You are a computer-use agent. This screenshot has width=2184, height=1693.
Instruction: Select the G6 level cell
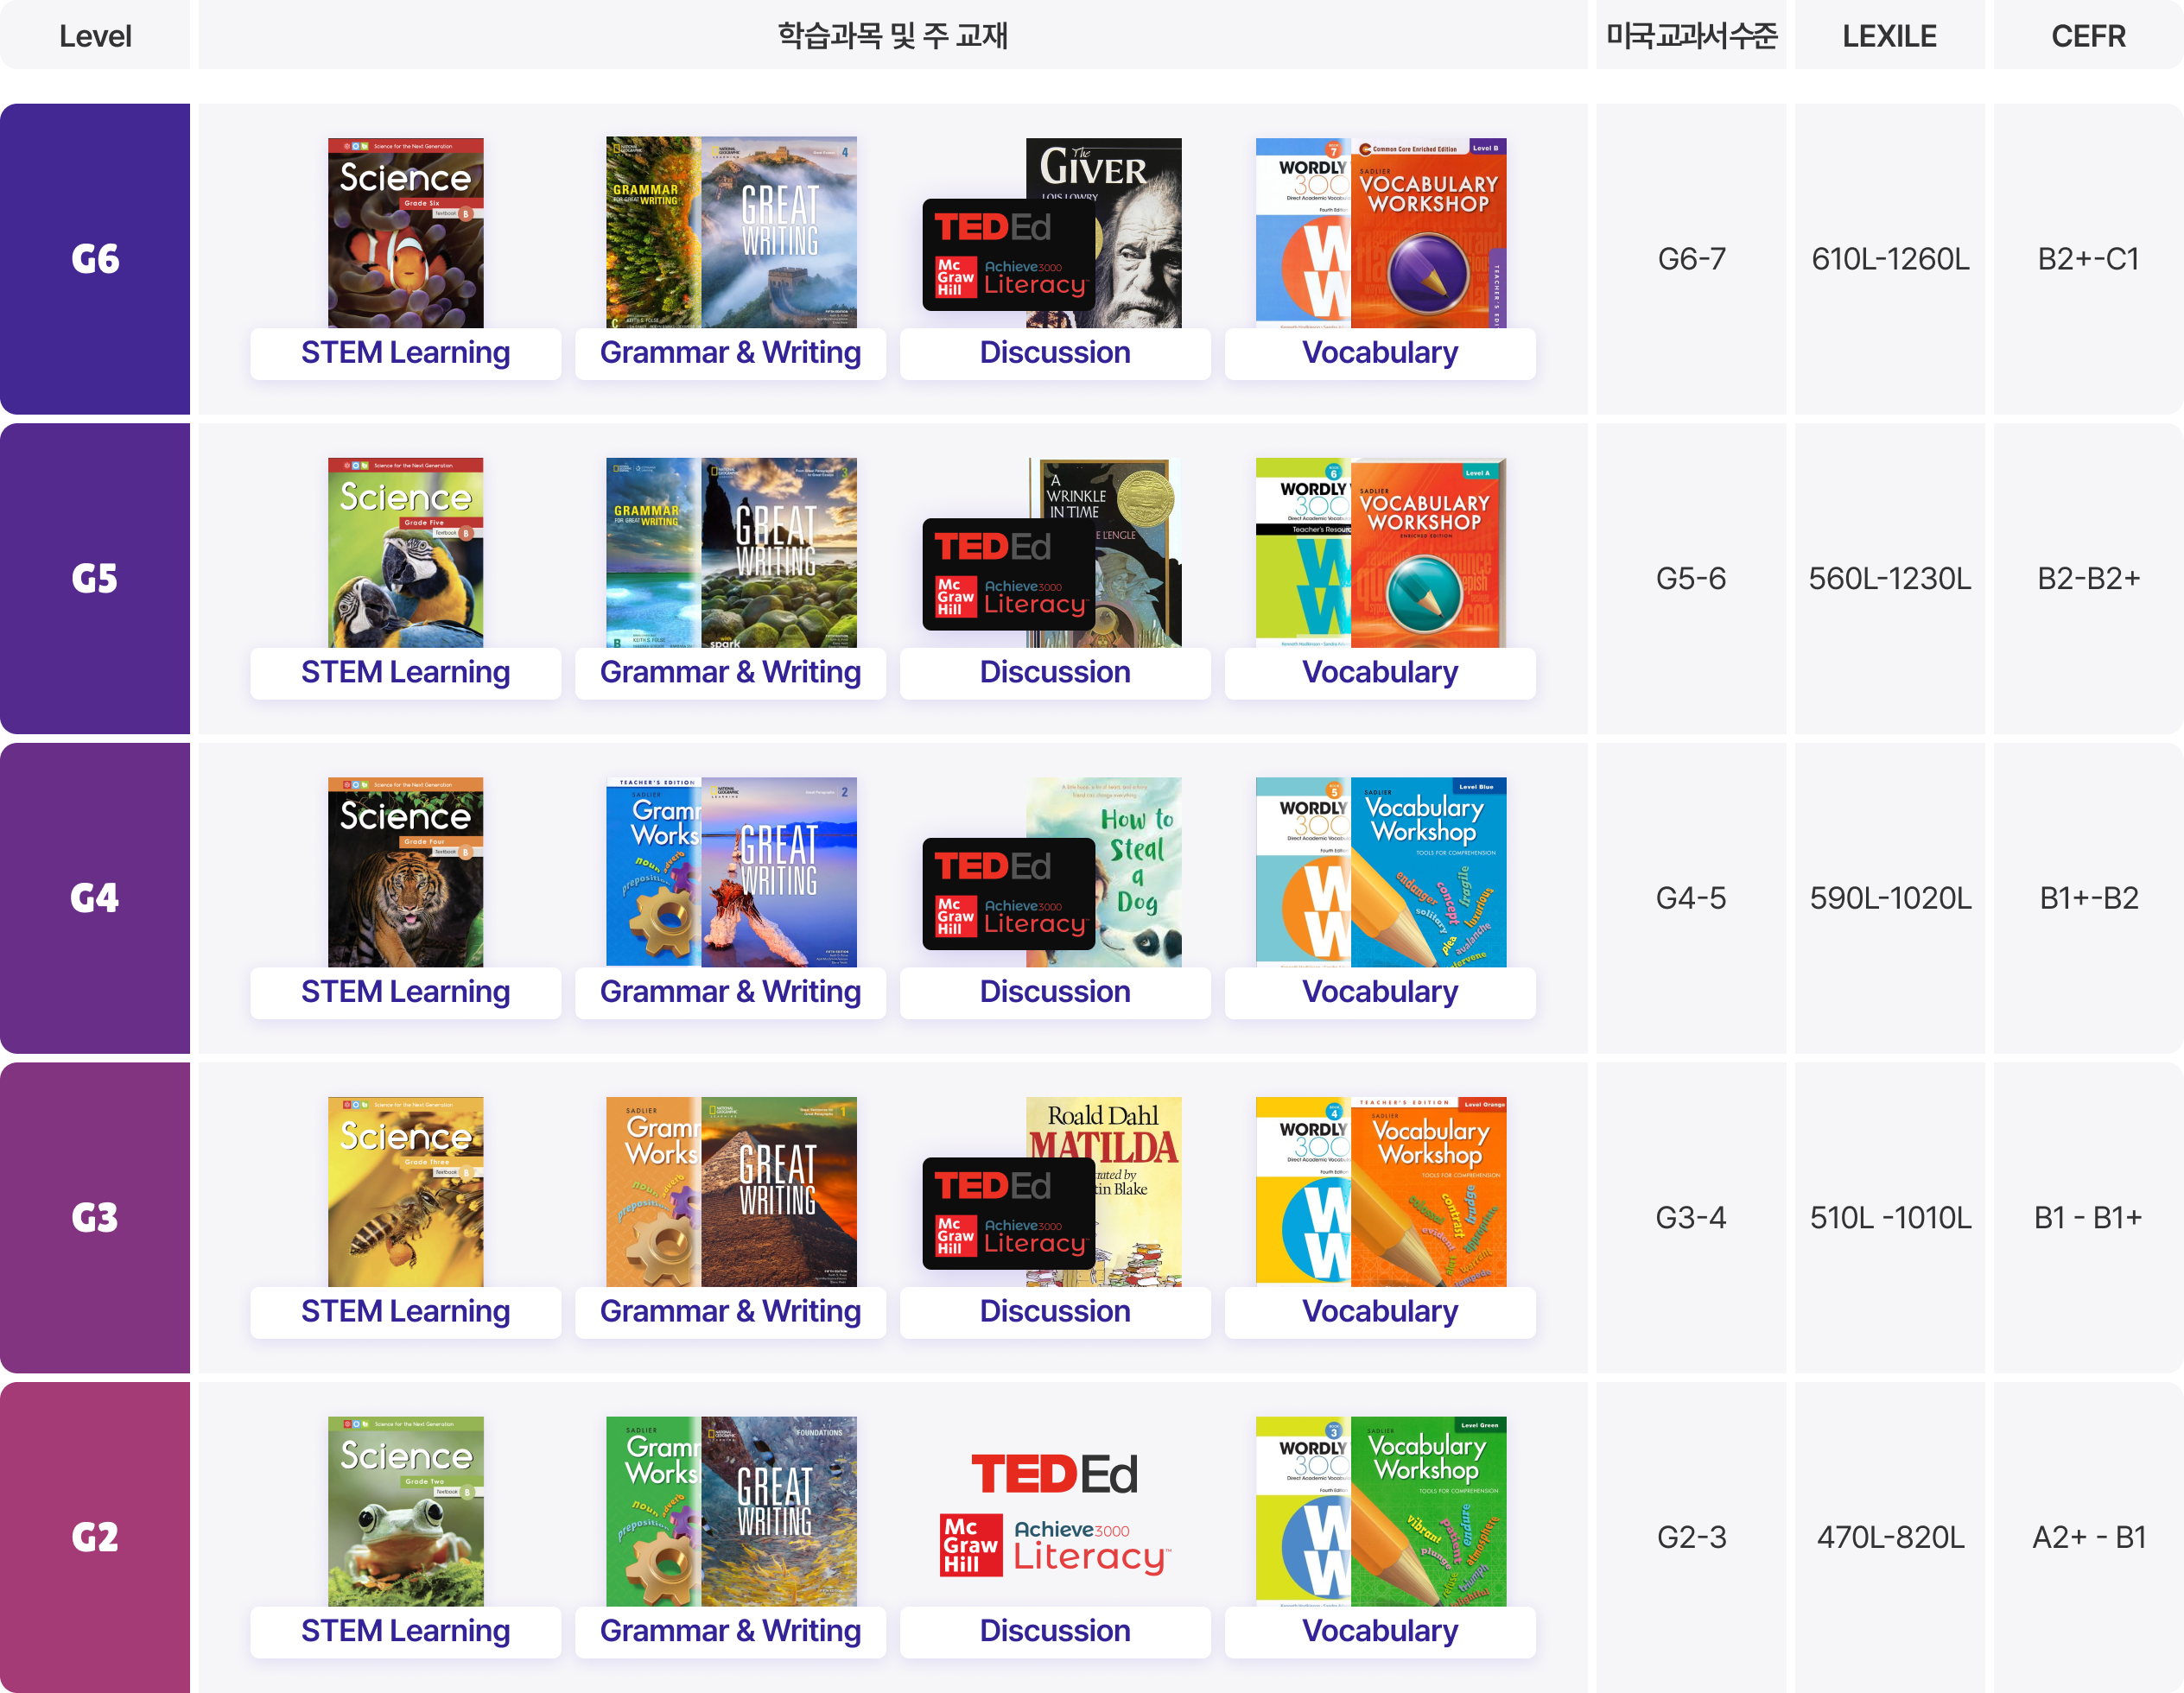coord(95,259)
